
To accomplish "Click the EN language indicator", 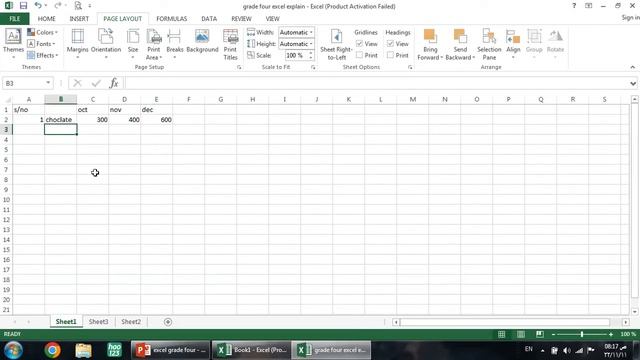I will pyautogui.click(x=529, y=349).
